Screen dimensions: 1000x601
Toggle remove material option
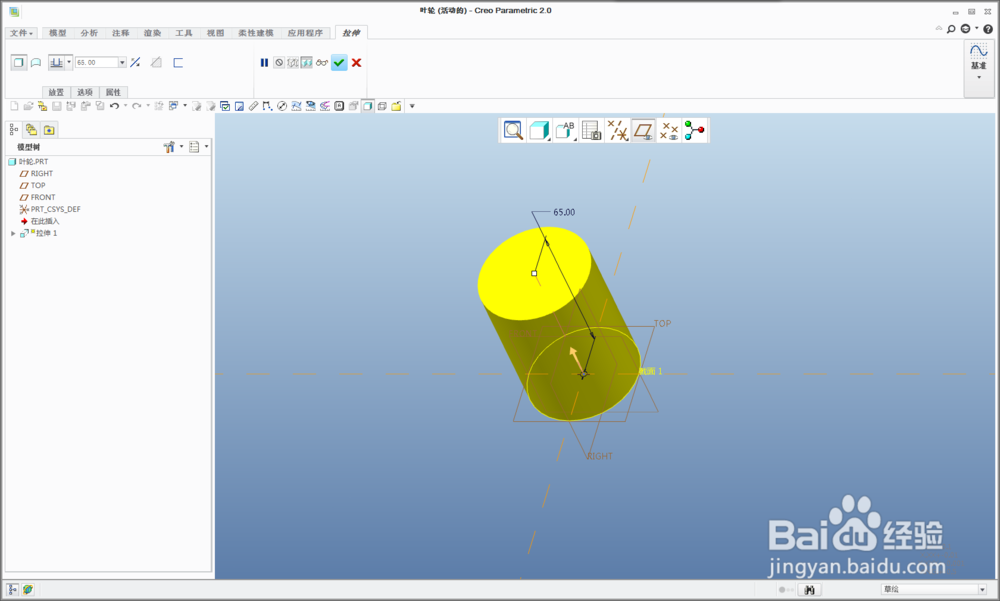[x=156, y=63]
